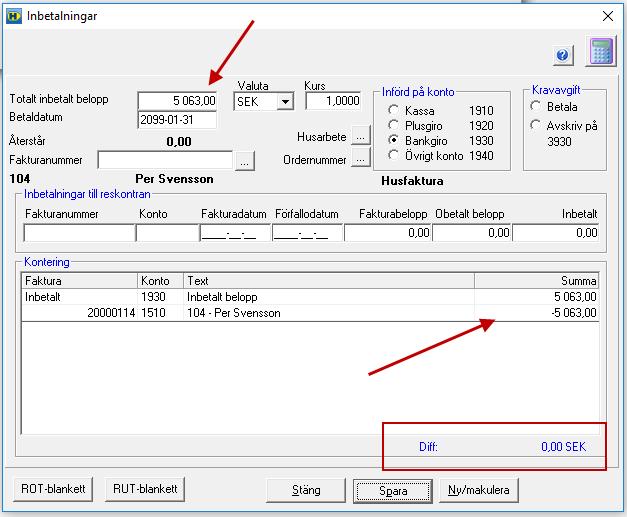Screen dimensions: 627x517
Task: Select the Plusgiro 1920 radio button
Action: [393, 125]
